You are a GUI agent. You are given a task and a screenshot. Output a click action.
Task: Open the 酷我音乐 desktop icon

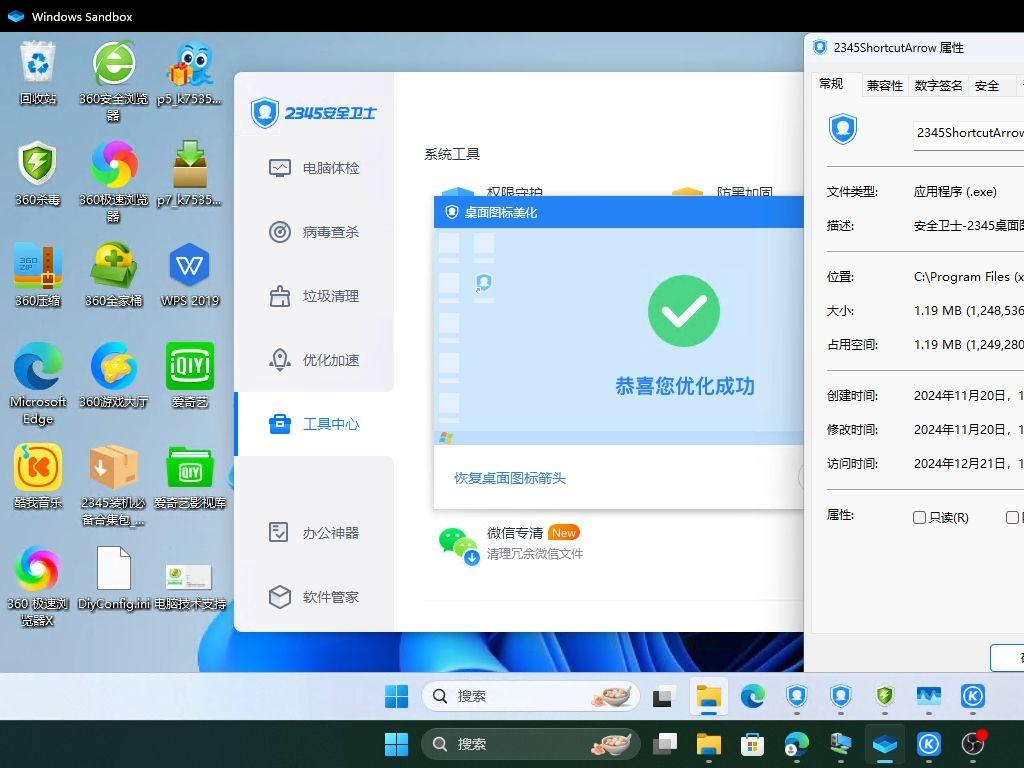click(38, 469)
